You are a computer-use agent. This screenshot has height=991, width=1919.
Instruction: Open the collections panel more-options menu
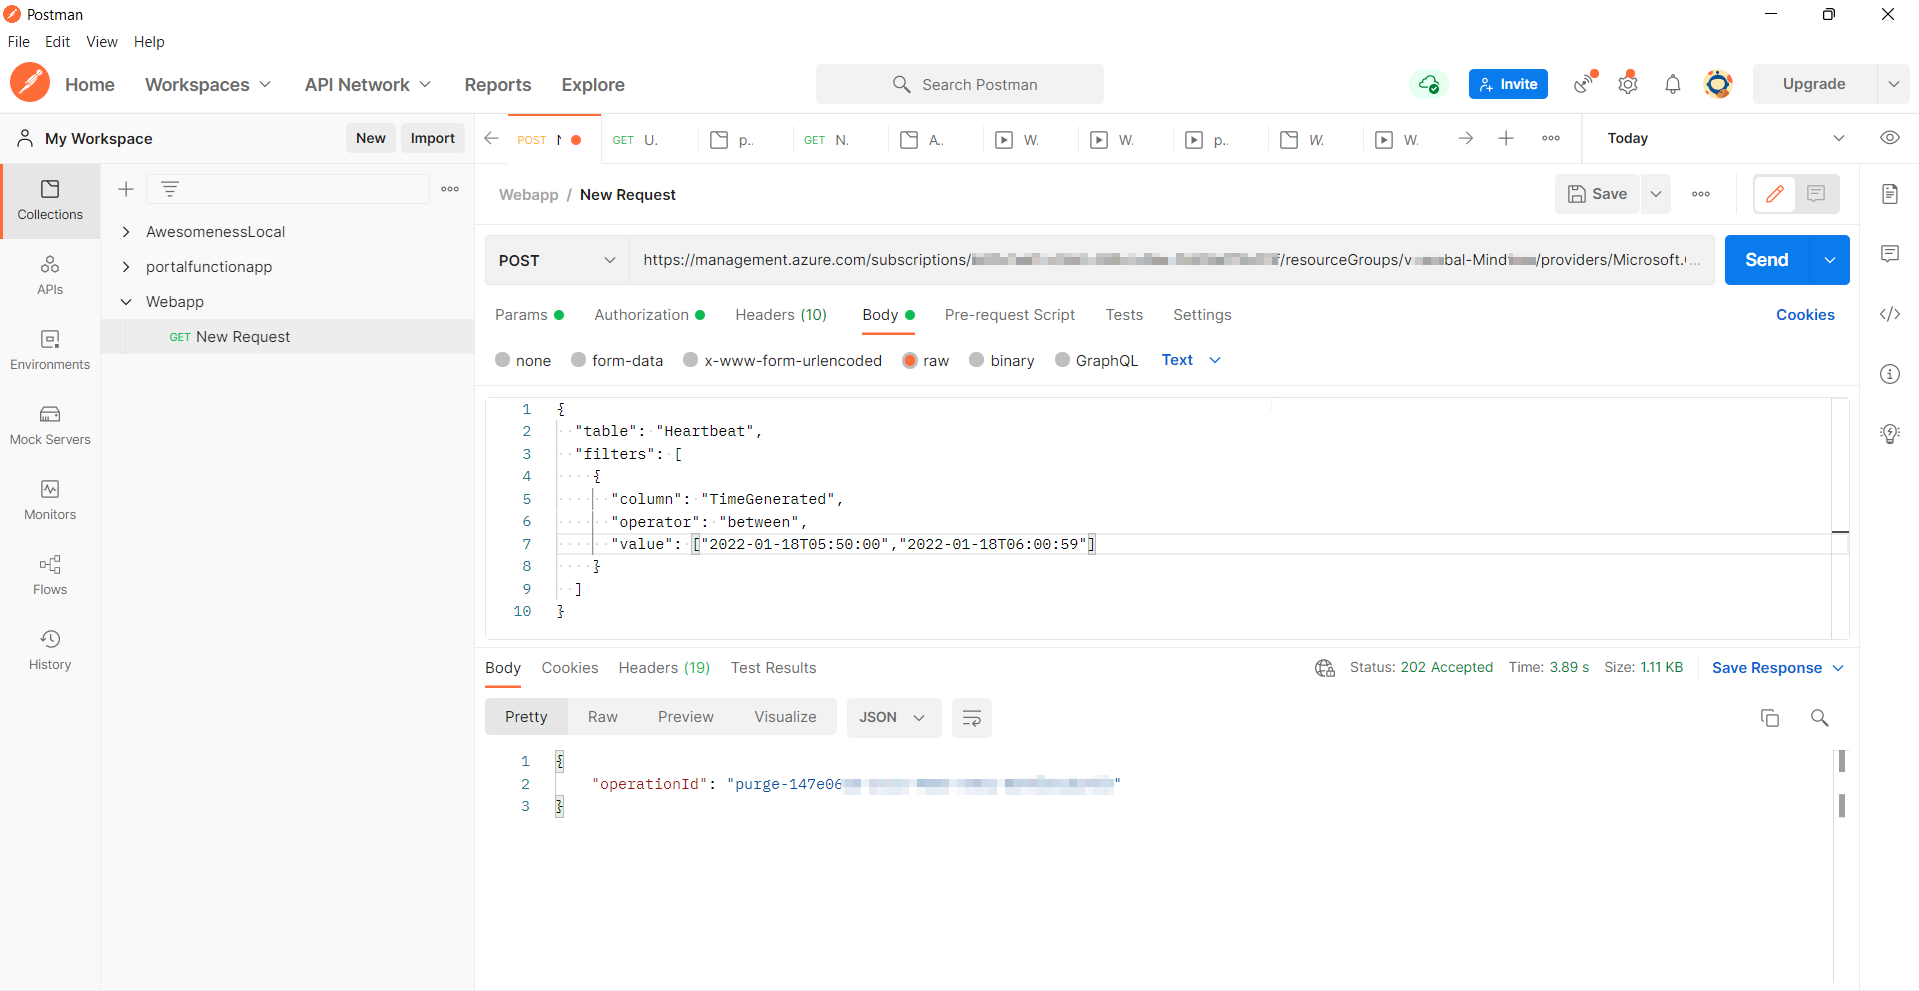click(x=450, y=189)
